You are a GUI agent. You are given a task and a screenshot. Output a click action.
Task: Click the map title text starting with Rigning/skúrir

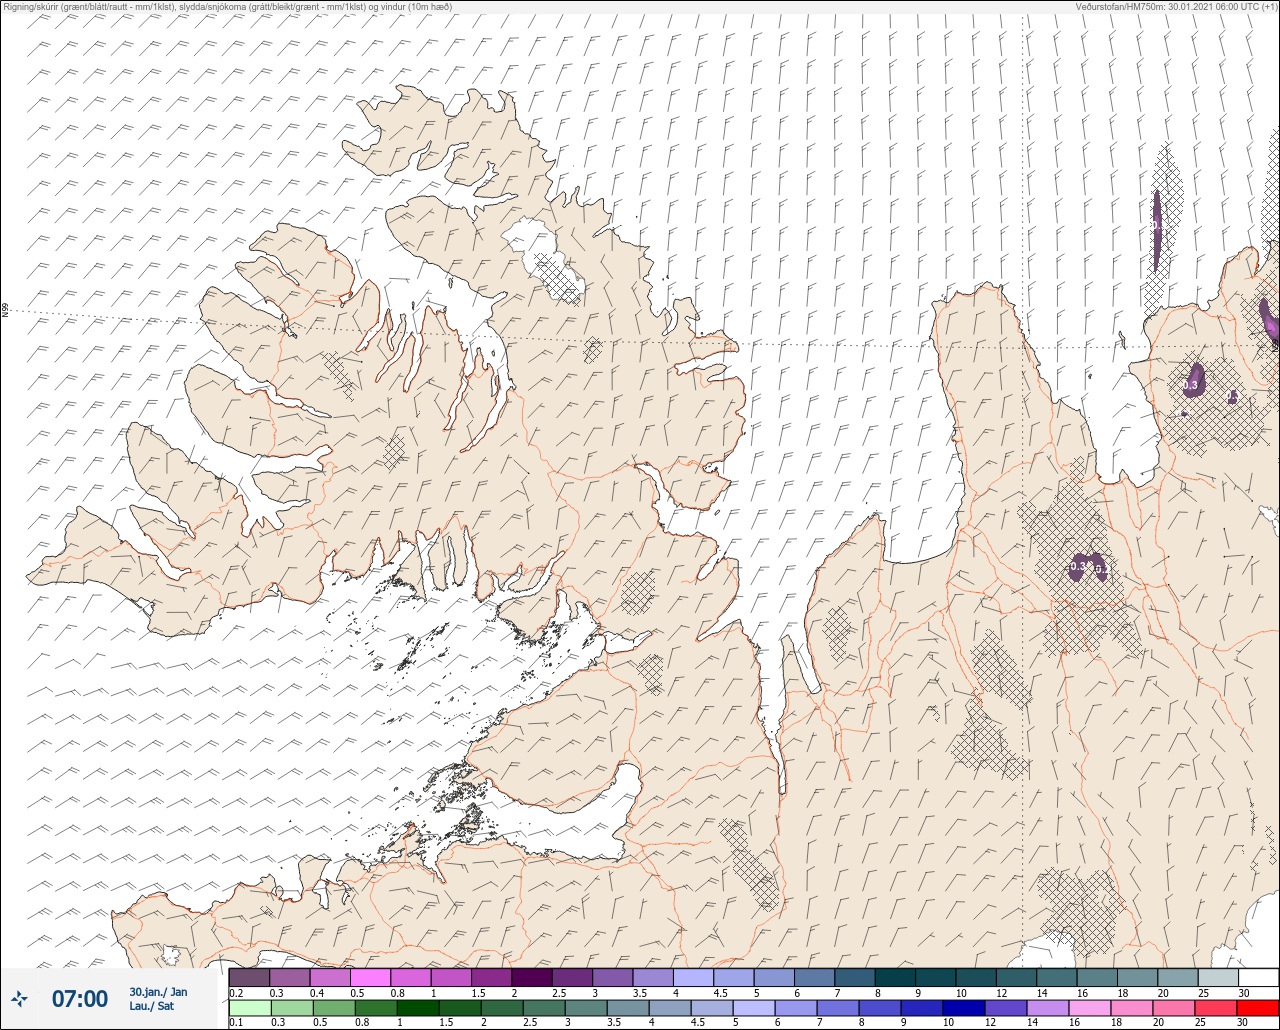[x=228, y=6]
